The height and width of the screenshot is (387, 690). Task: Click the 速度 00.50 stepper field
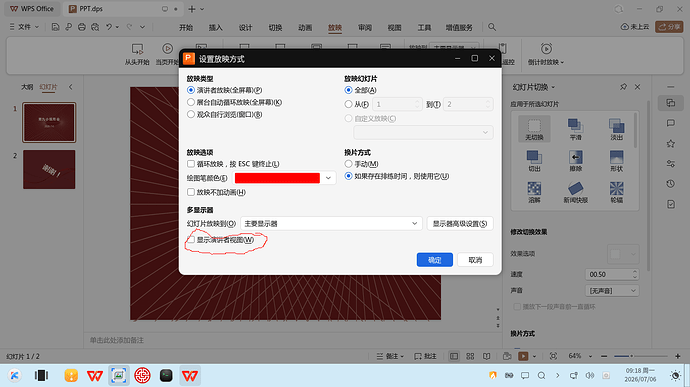click(x=612, y=274)
